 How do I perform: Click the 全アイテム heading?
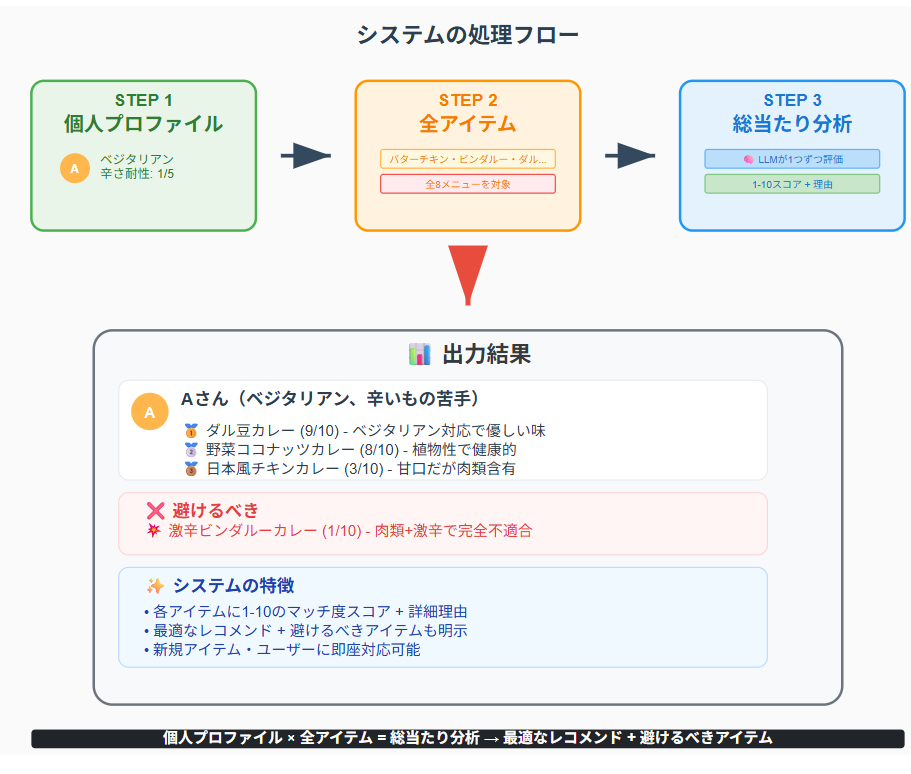(x=468, y=124)
